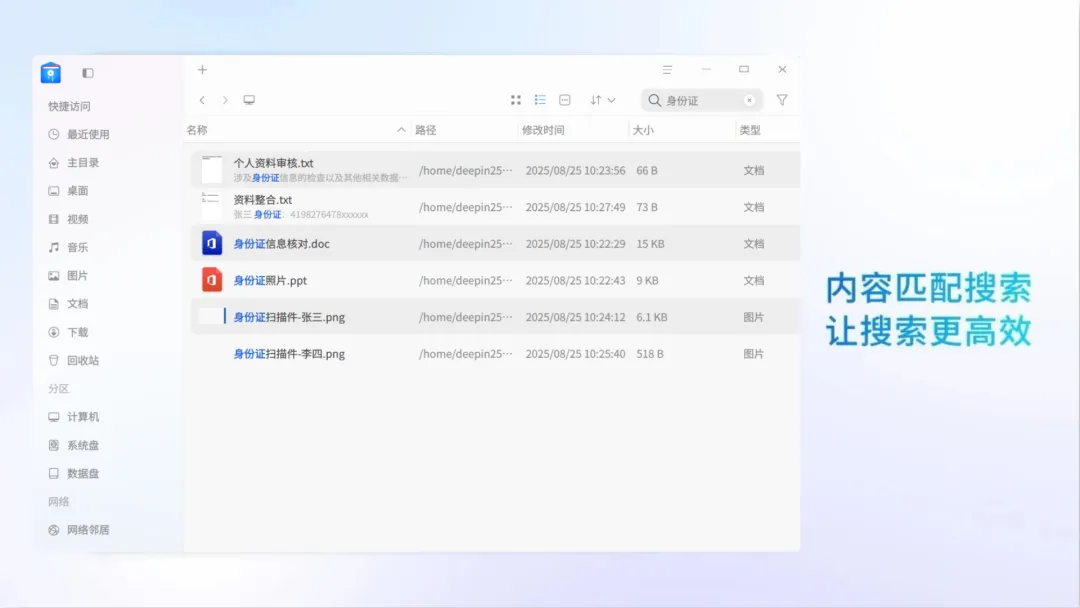Image resolution: width=1080 pixels, height=608 pixels.
Task: Switch to tree view mode
Action: tap(565, 100)
